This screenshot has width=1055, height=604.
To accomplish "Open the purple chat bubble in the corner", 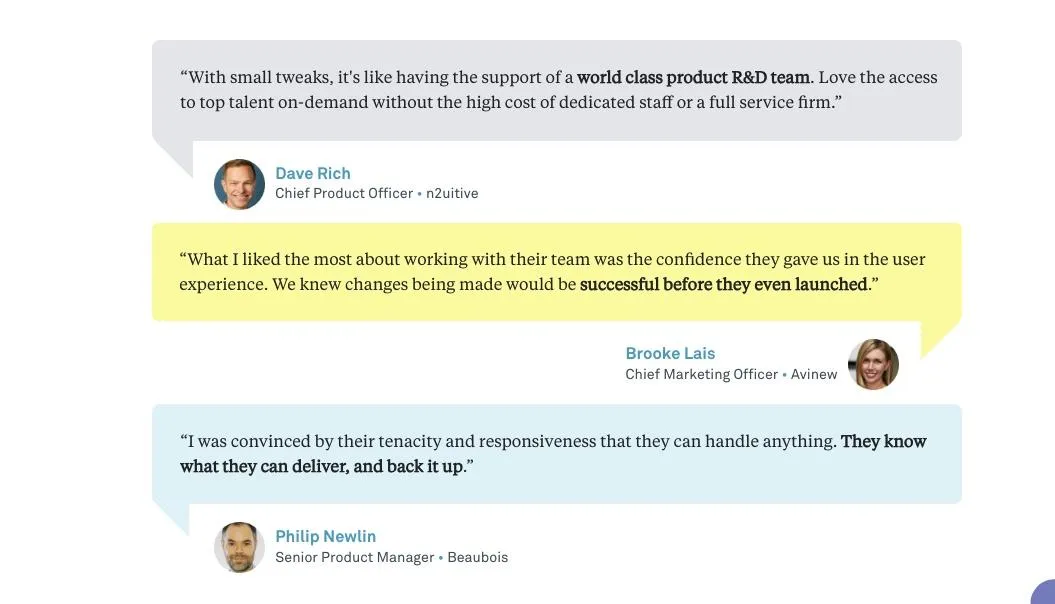I will [1044, 593].
